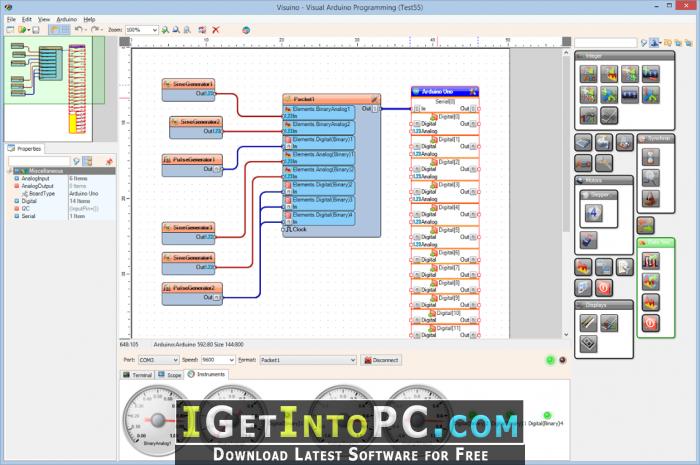The image size is (700, 465).
Task: Click the red status LED near Disconnect
Action: 562,360
